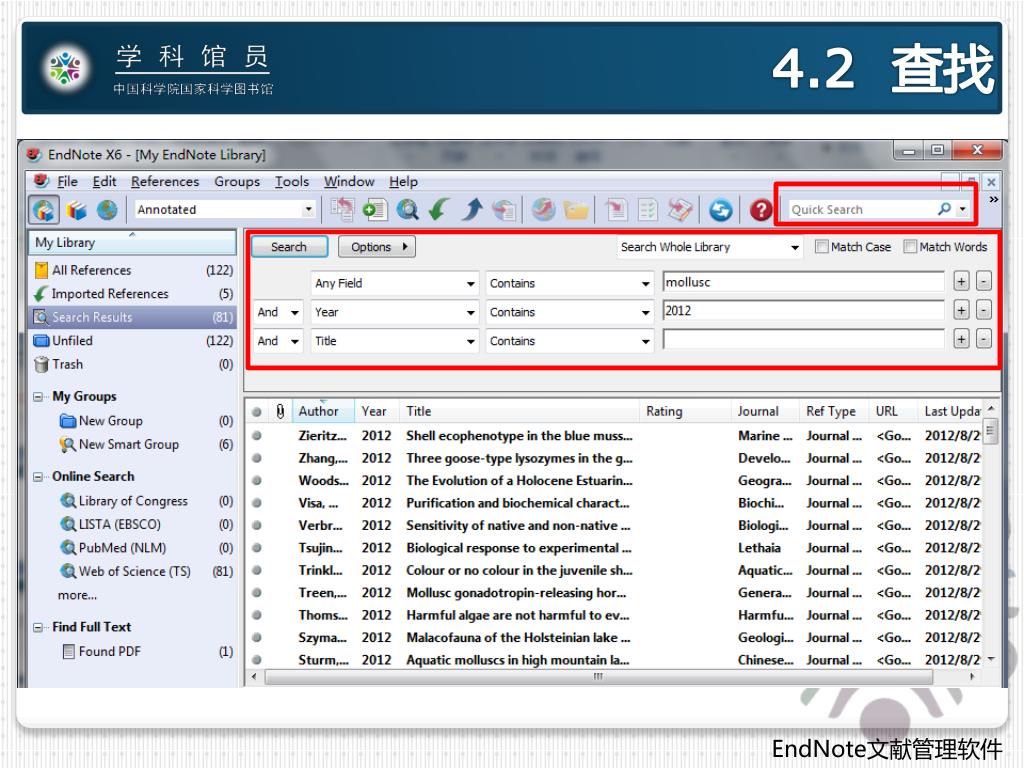Click the Quick Search magnifier icon
Viewport: 1024px width, 768px height.
pyautogui.click(x=944, y=209)
